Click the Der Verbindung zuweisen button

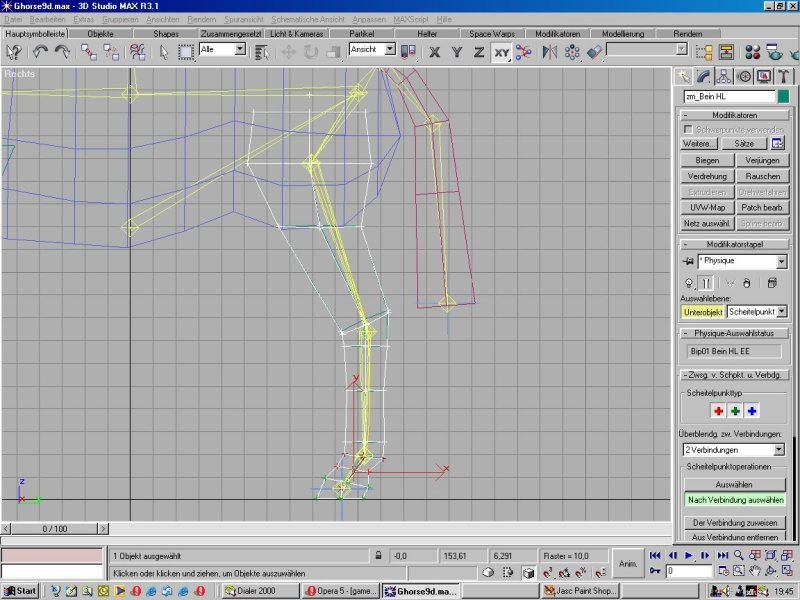(x=735, y=523)
